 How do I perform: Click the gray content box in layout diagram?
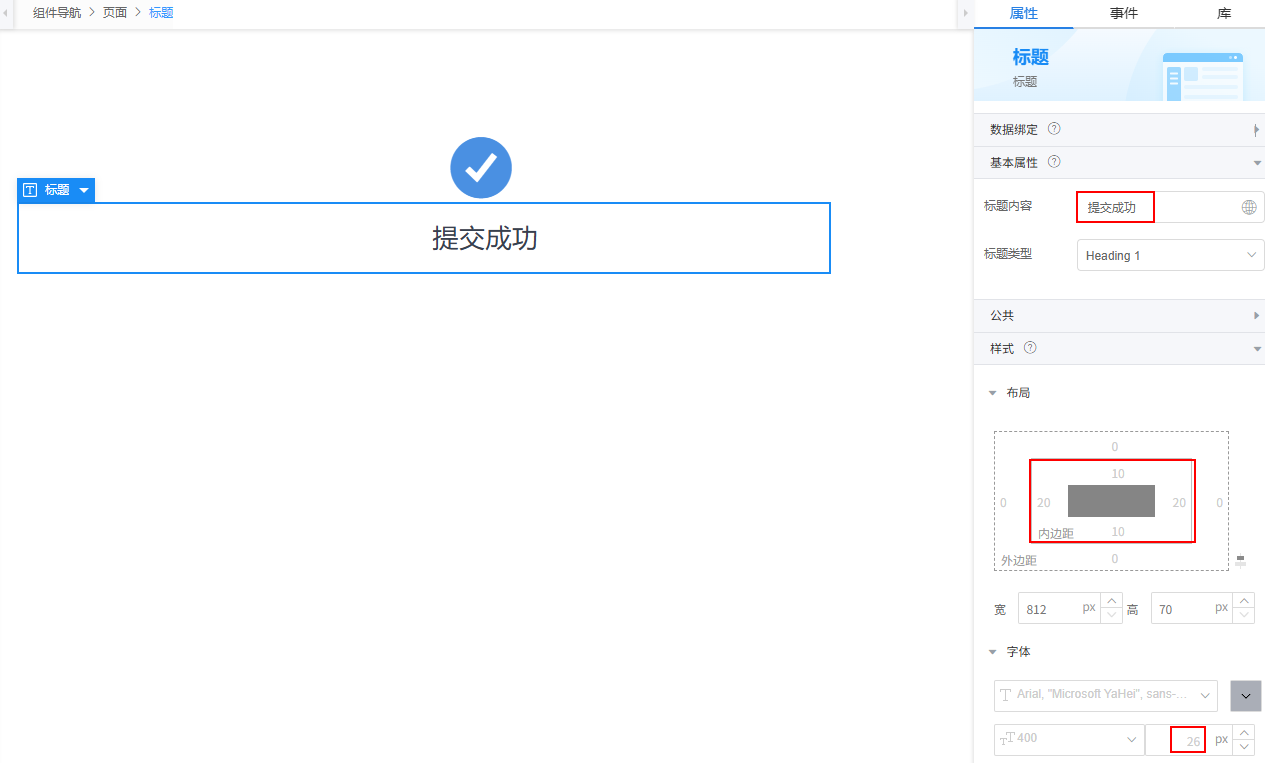click(x=1111, y=501)
